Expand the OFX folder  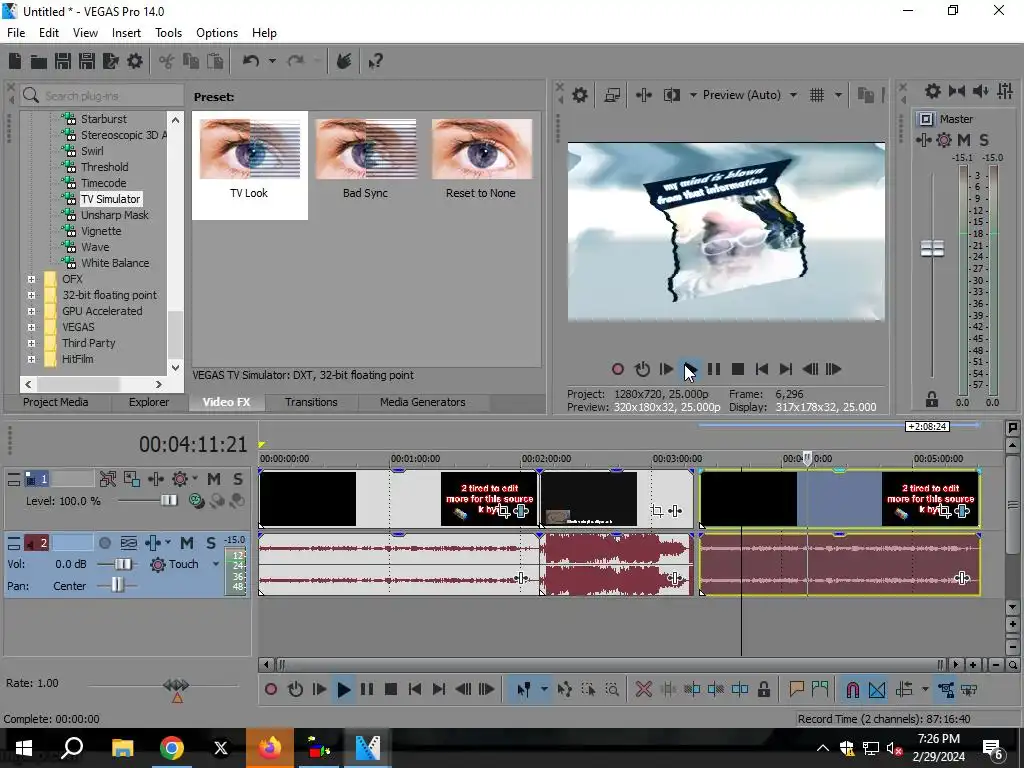click(x=31, y=280)
